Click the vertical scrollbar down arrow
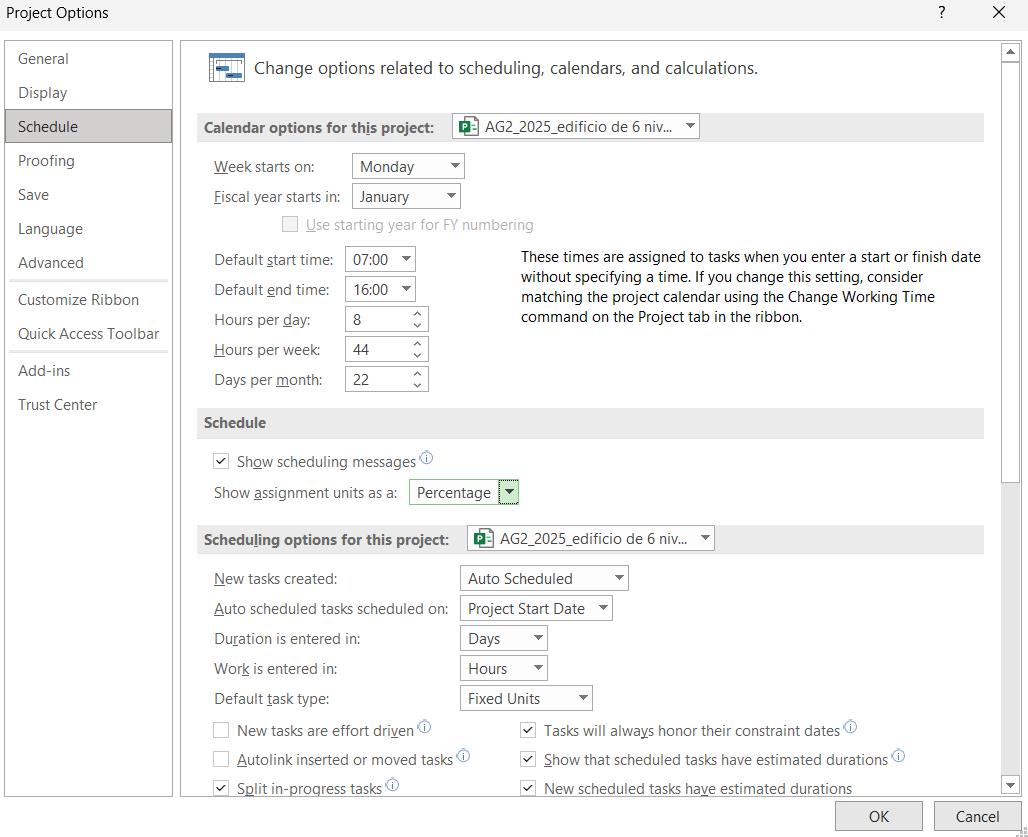The image size is (1028, 837). coord(1010,786)
